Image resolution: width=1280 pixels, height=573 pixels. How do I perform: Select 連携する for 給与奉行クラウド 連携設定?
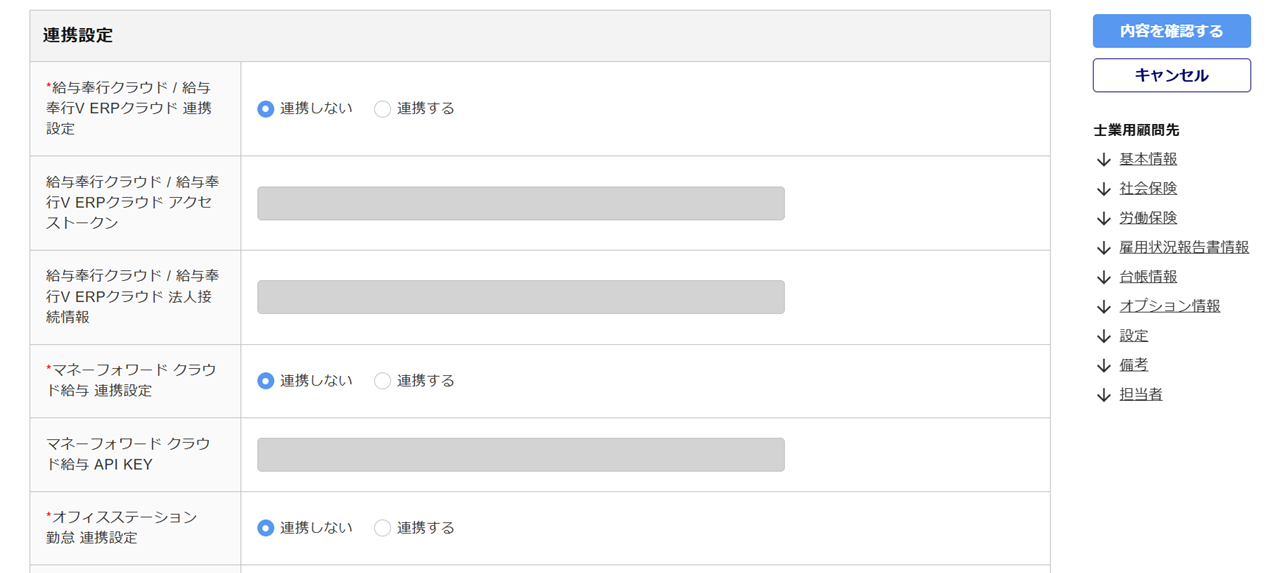[382, 109]
